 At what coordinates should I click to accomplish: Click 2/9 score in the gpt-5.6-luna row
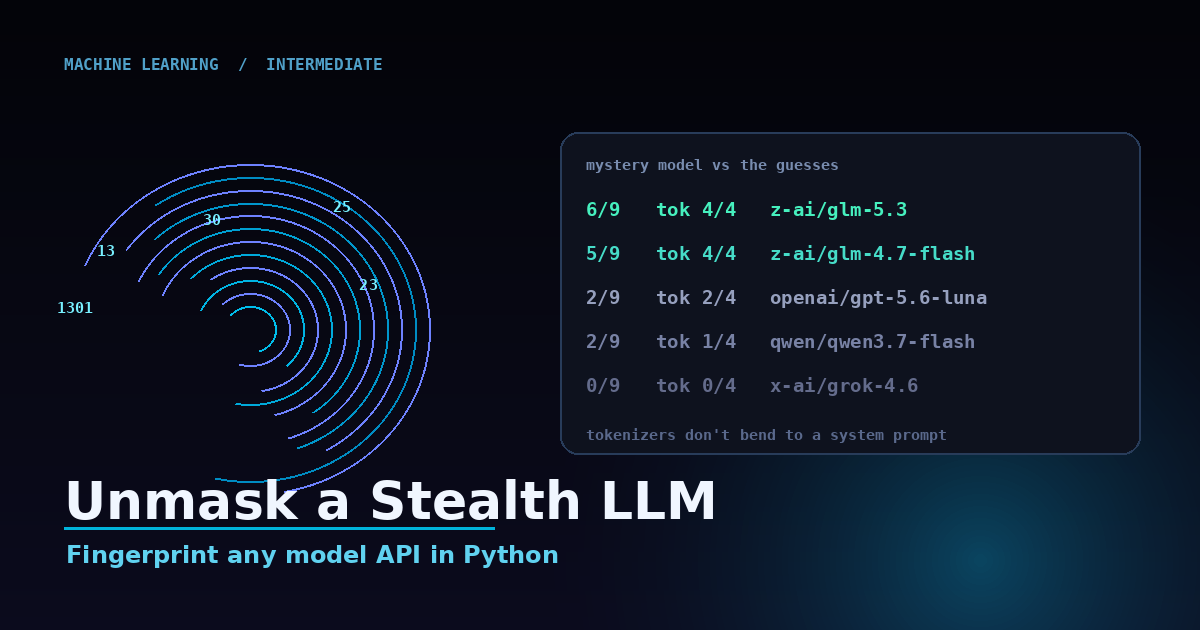[x=603, y=298]
